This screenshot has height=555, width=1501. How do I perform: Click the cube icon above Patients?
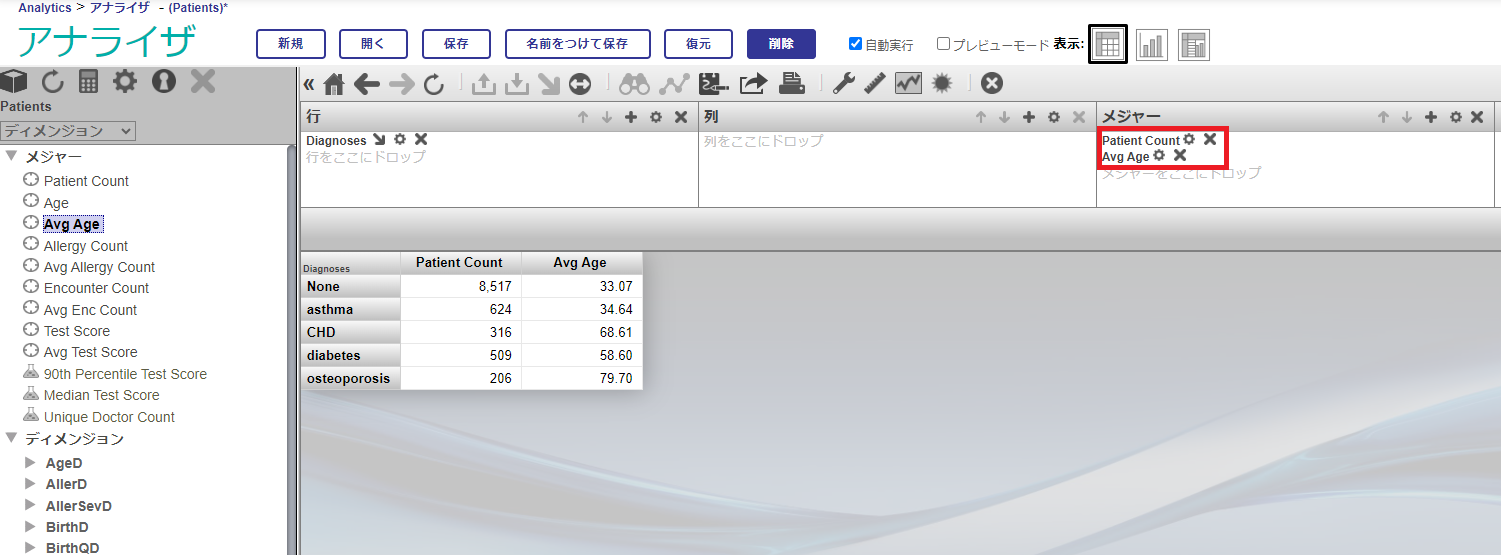tap(14, 82)
